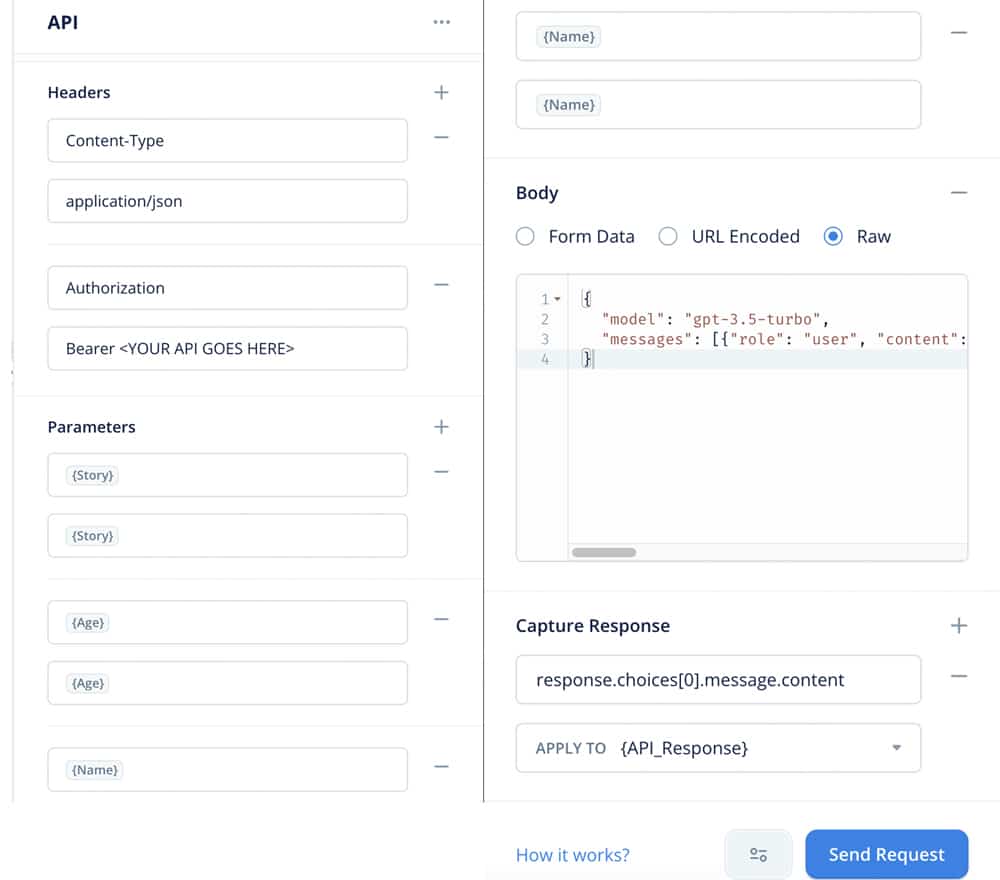This screenshot has width=1000, height=880.
Task: Collapse the capture response mapping row
Action: [x=958, y=676]
